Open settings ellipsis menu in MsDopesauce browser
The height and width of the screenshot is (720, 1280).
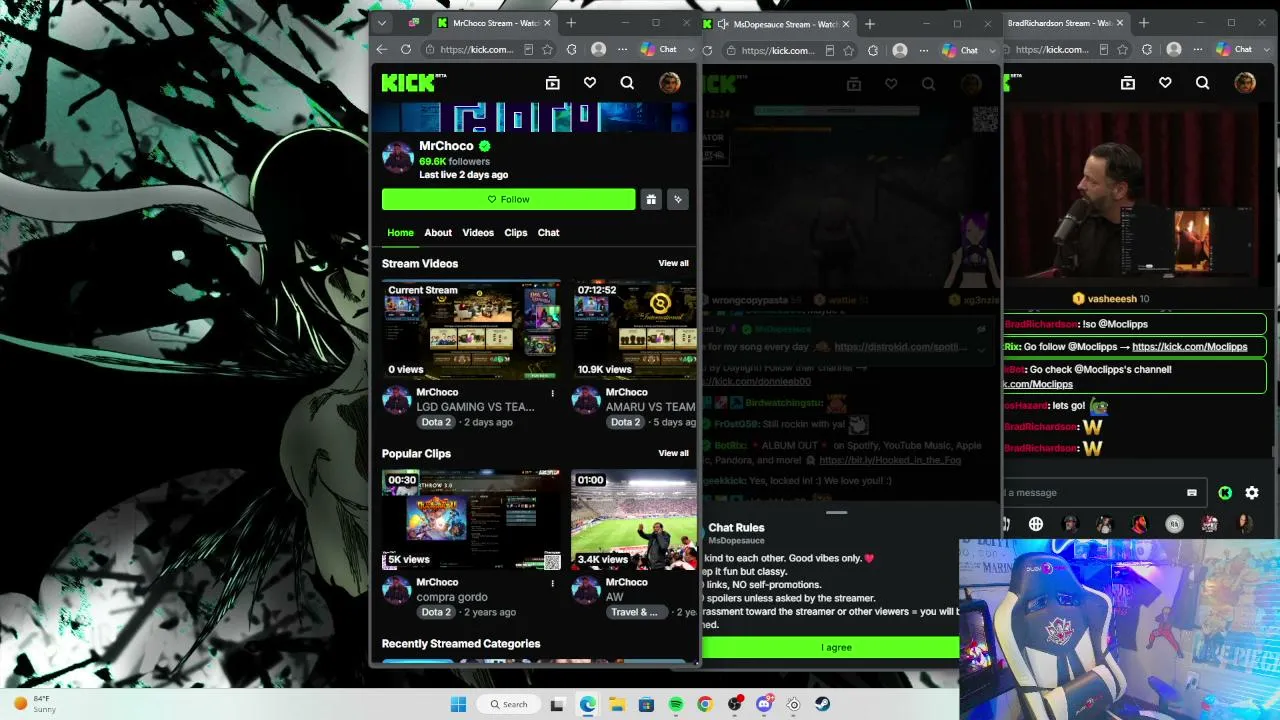pos(924,50)
